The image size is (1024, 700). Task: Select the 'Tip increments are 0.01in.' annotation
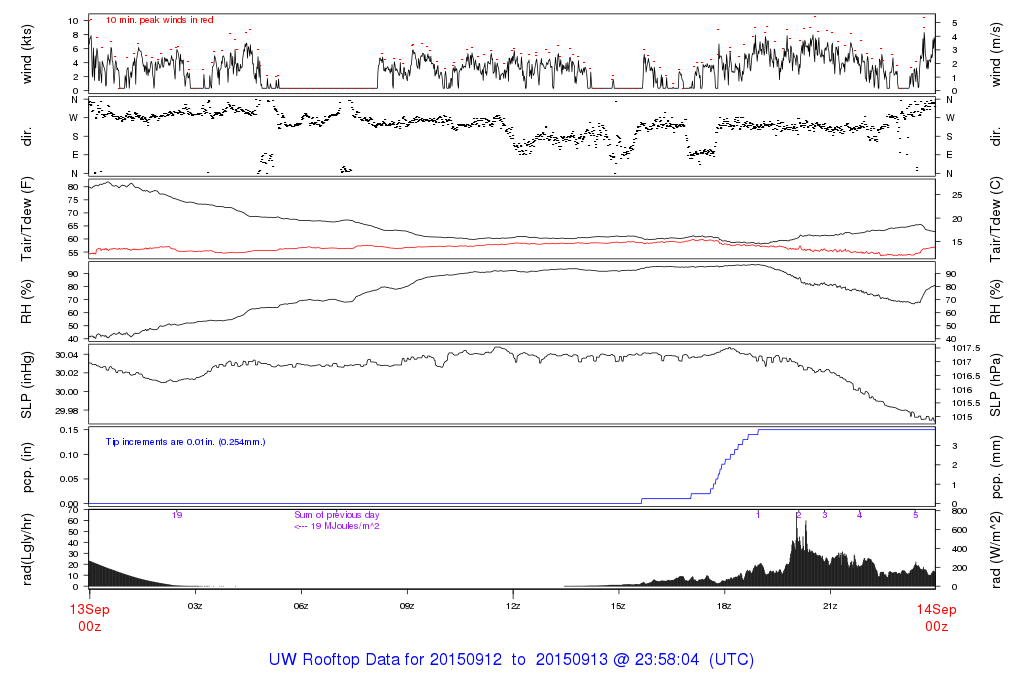186,441
